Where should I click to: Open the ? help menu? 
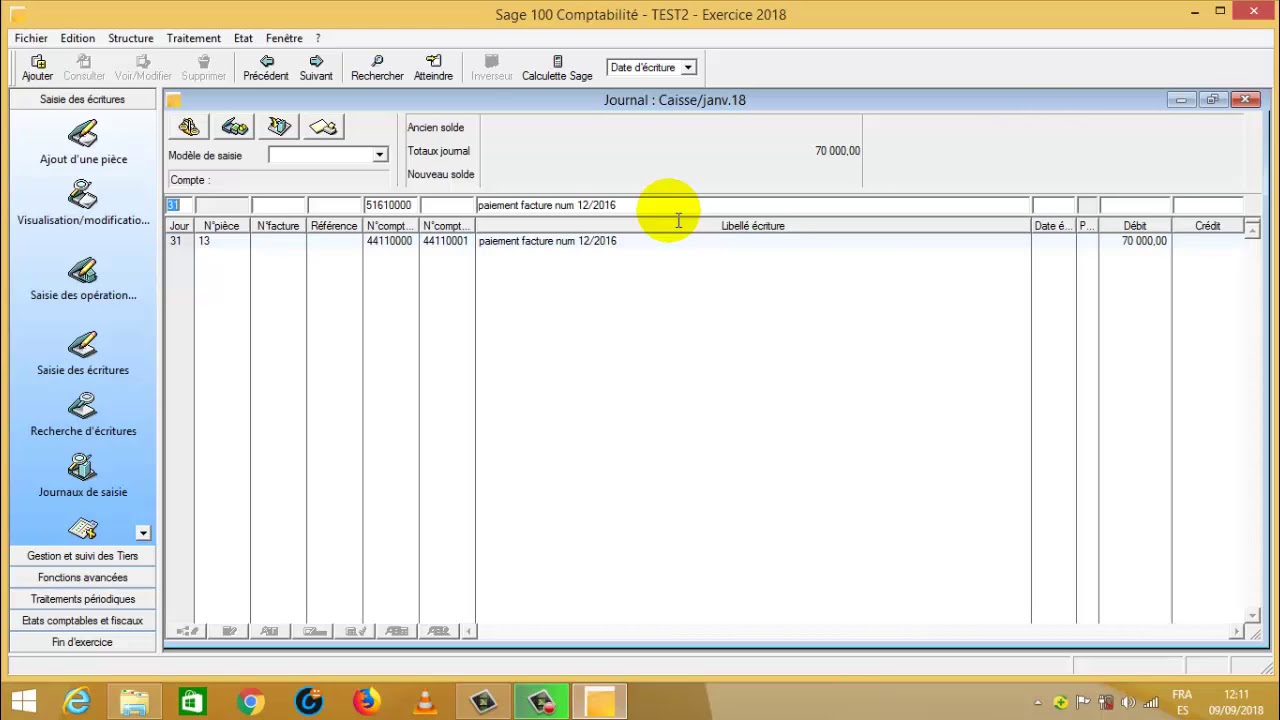point(318,38)
